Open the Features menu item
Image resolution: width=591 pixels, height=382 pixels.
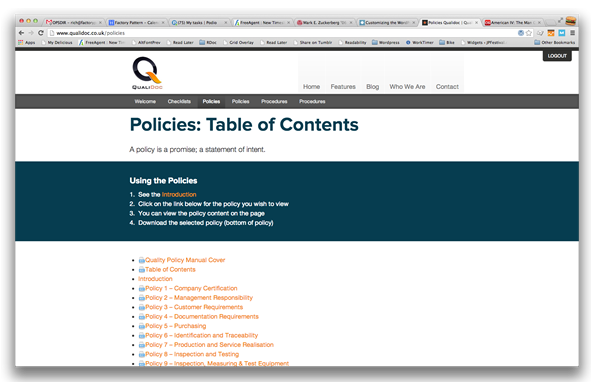(x=343, y=87)
